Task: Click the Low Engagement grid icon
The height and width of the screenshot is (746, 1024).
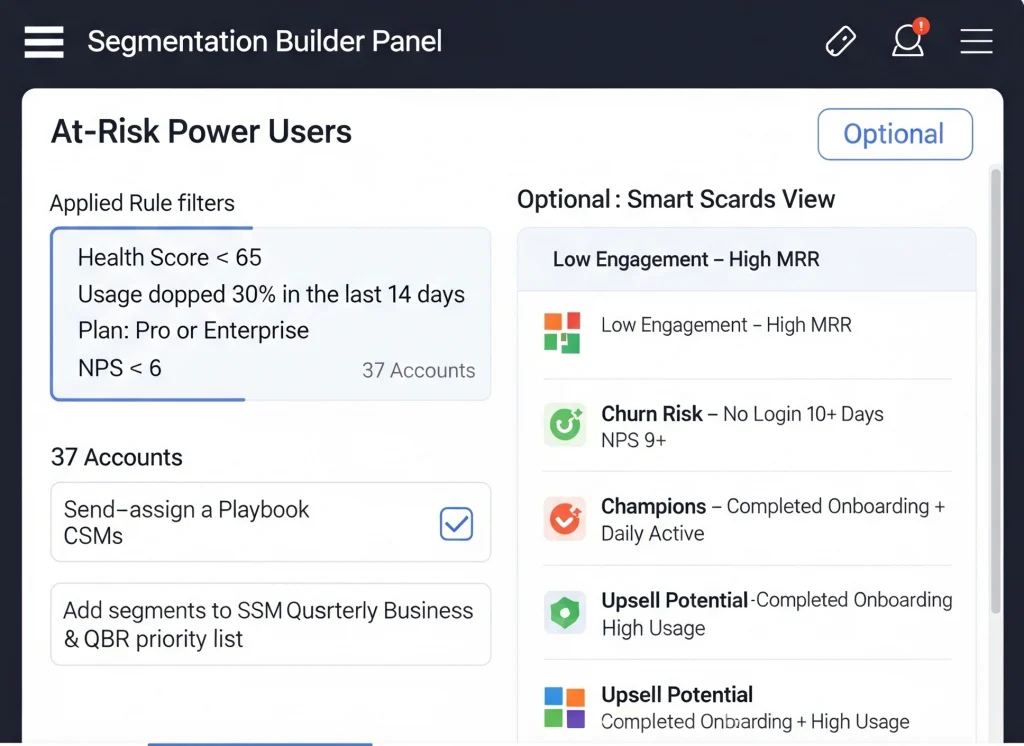Action: pos(562,332)
